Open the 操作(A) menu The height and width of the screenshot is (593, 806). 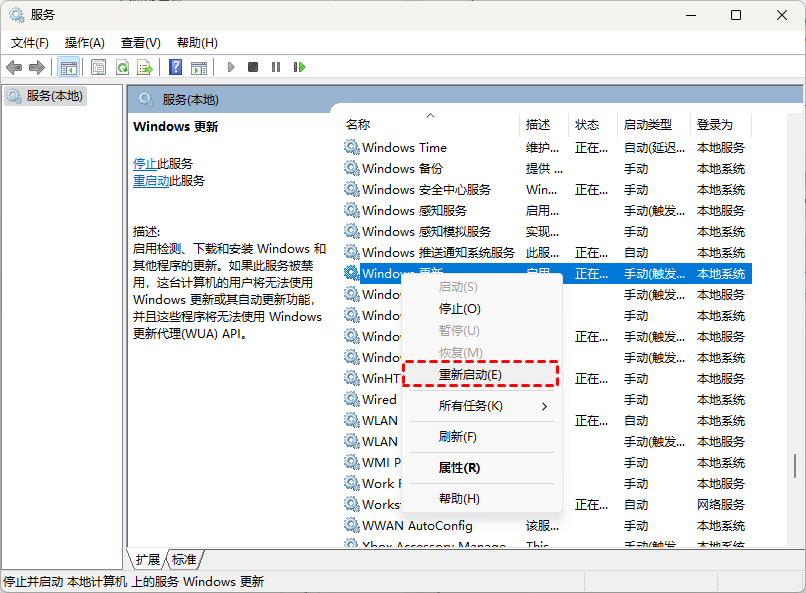84,43
